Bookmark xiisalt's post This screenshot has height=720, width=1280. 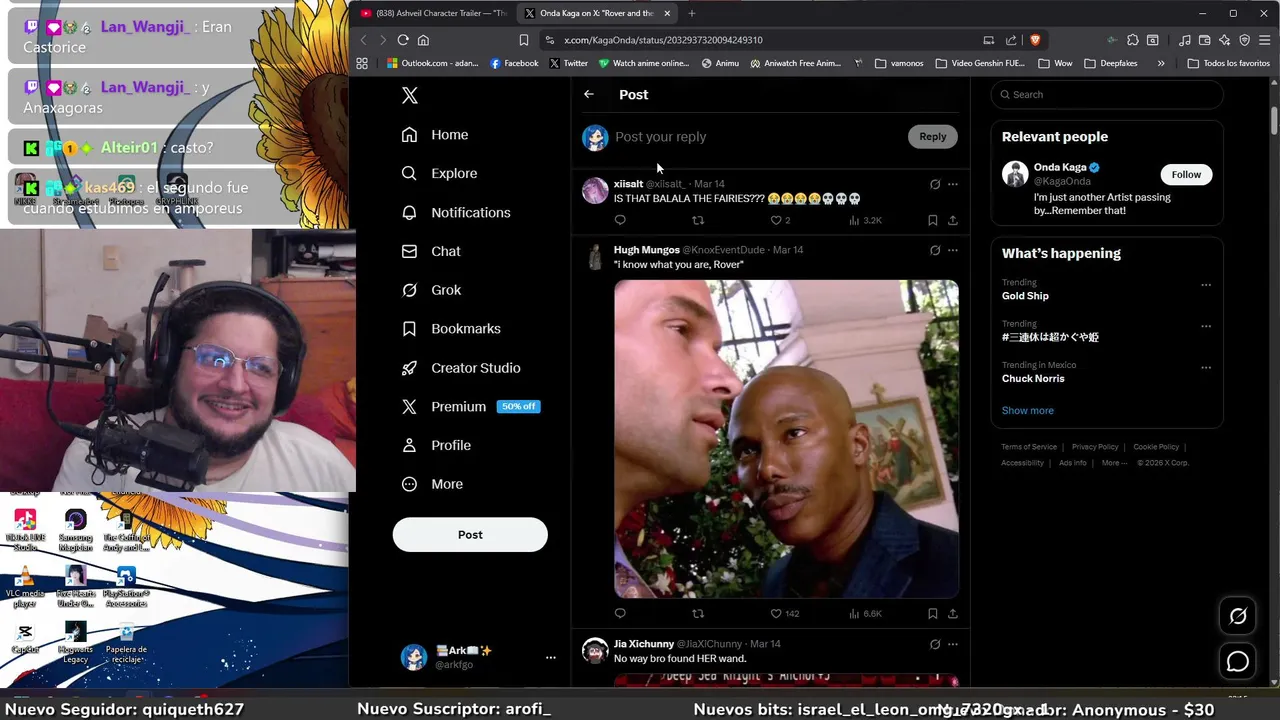(932, 220)
